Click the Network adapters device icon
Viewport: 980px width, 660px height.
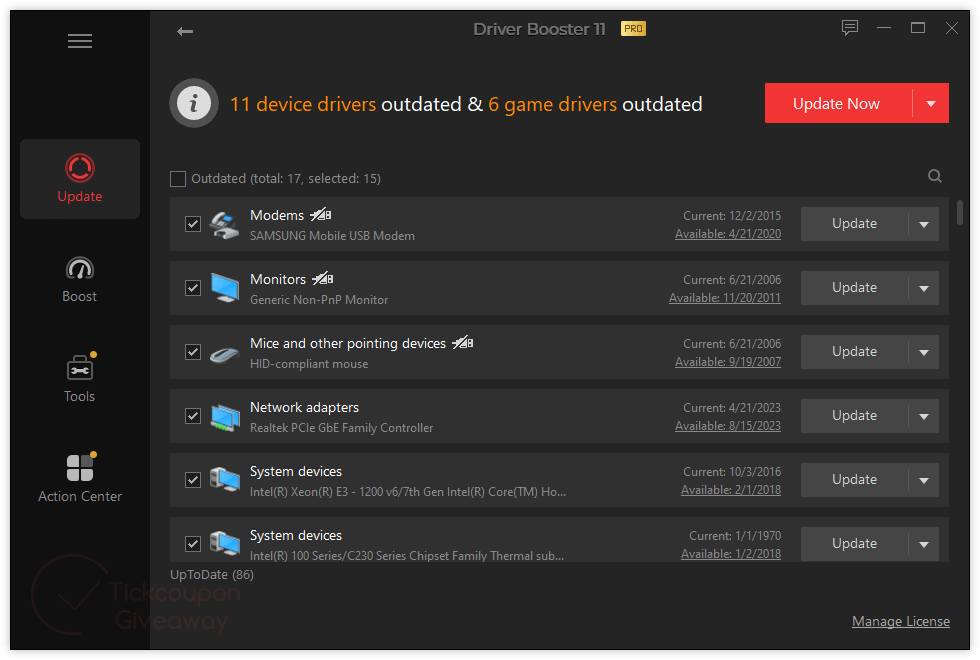click(x=225, y=416)
